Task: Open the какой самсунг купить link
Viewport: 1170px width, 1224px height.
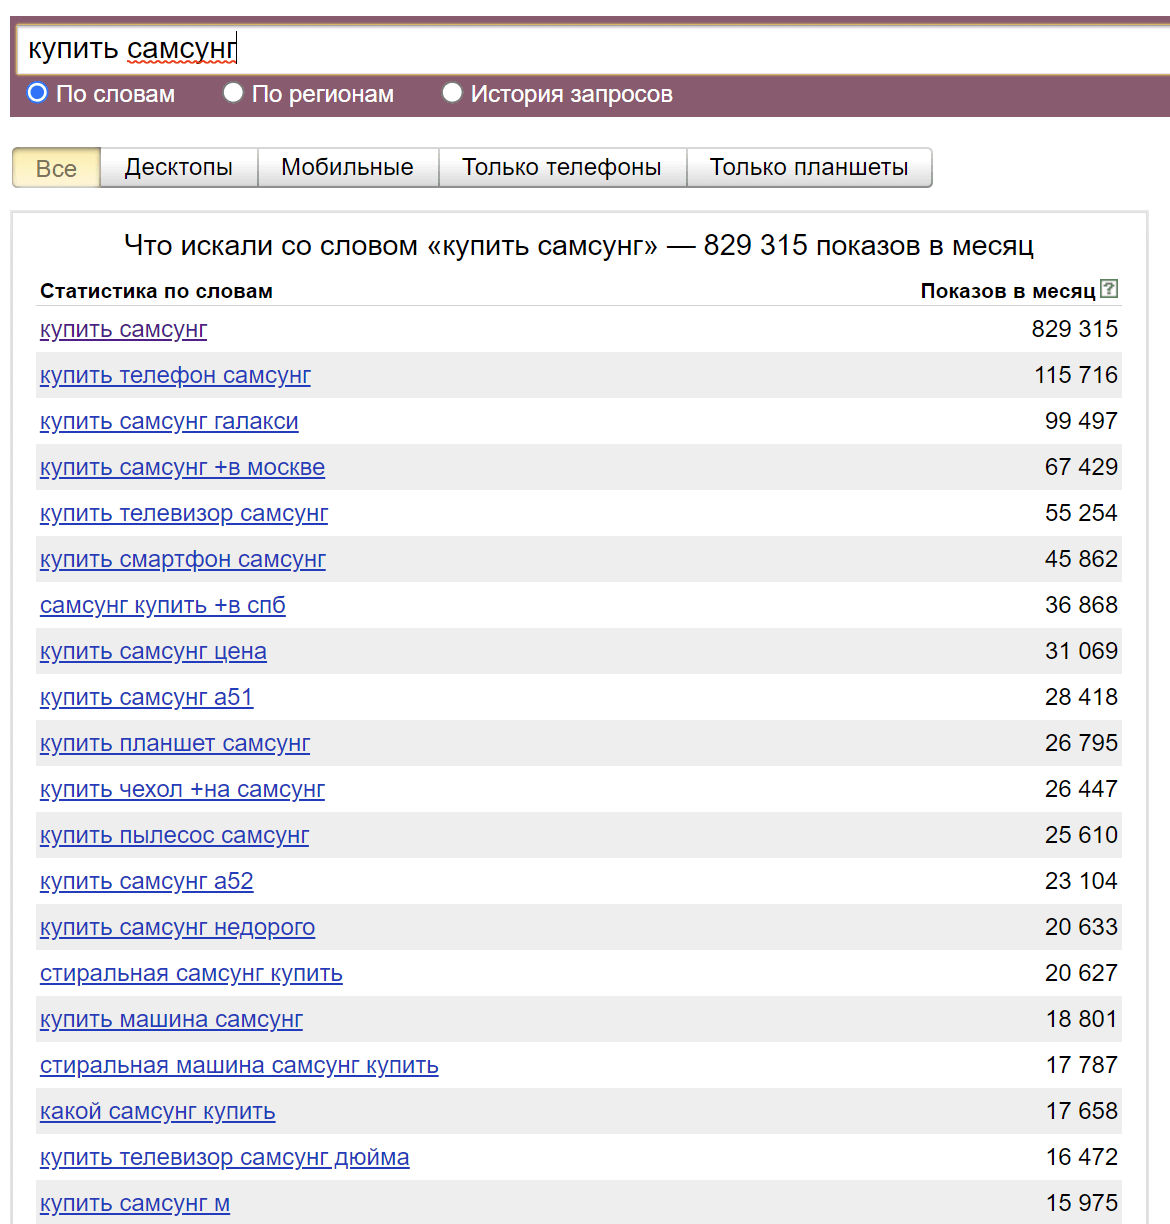Action: (x=158, y=1111)
